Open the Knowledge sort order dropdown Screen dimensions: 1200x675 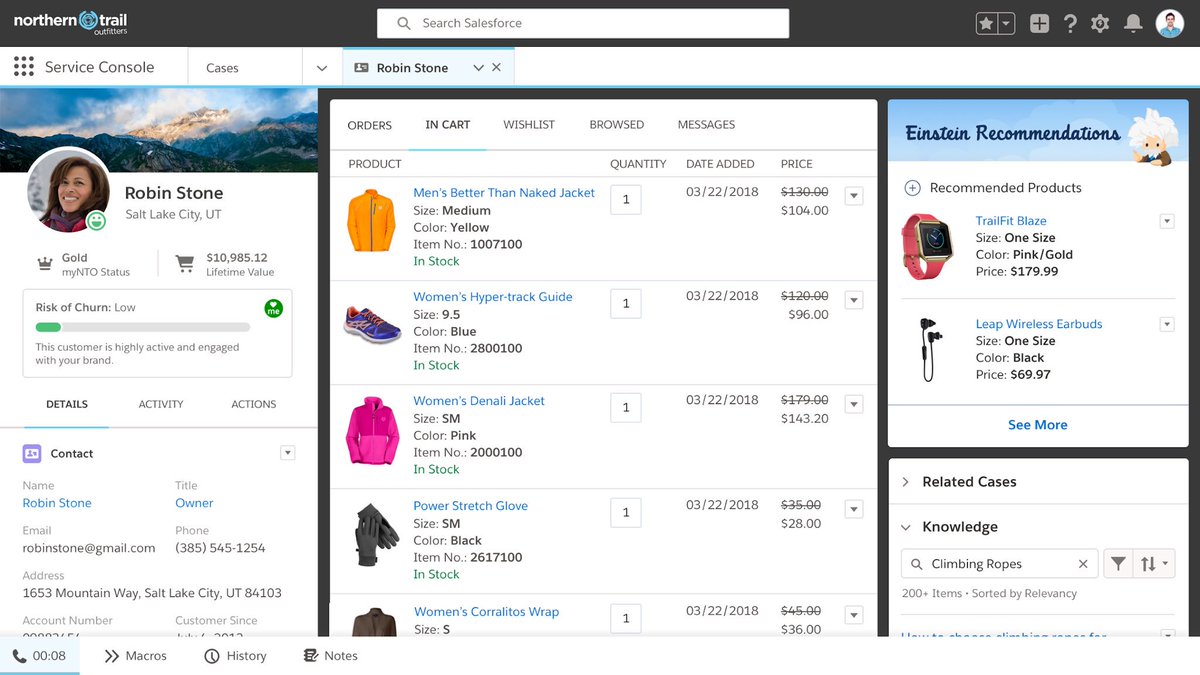1155,564
